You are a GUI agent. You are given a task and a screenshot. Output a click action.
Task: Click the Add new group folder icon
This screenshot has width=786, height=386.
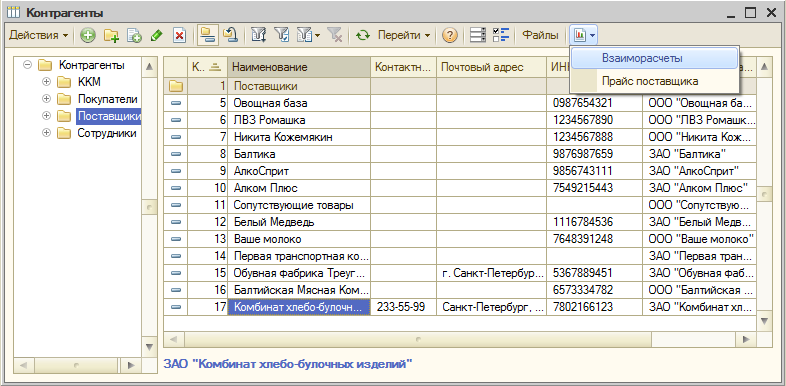[x=111, y=35]
